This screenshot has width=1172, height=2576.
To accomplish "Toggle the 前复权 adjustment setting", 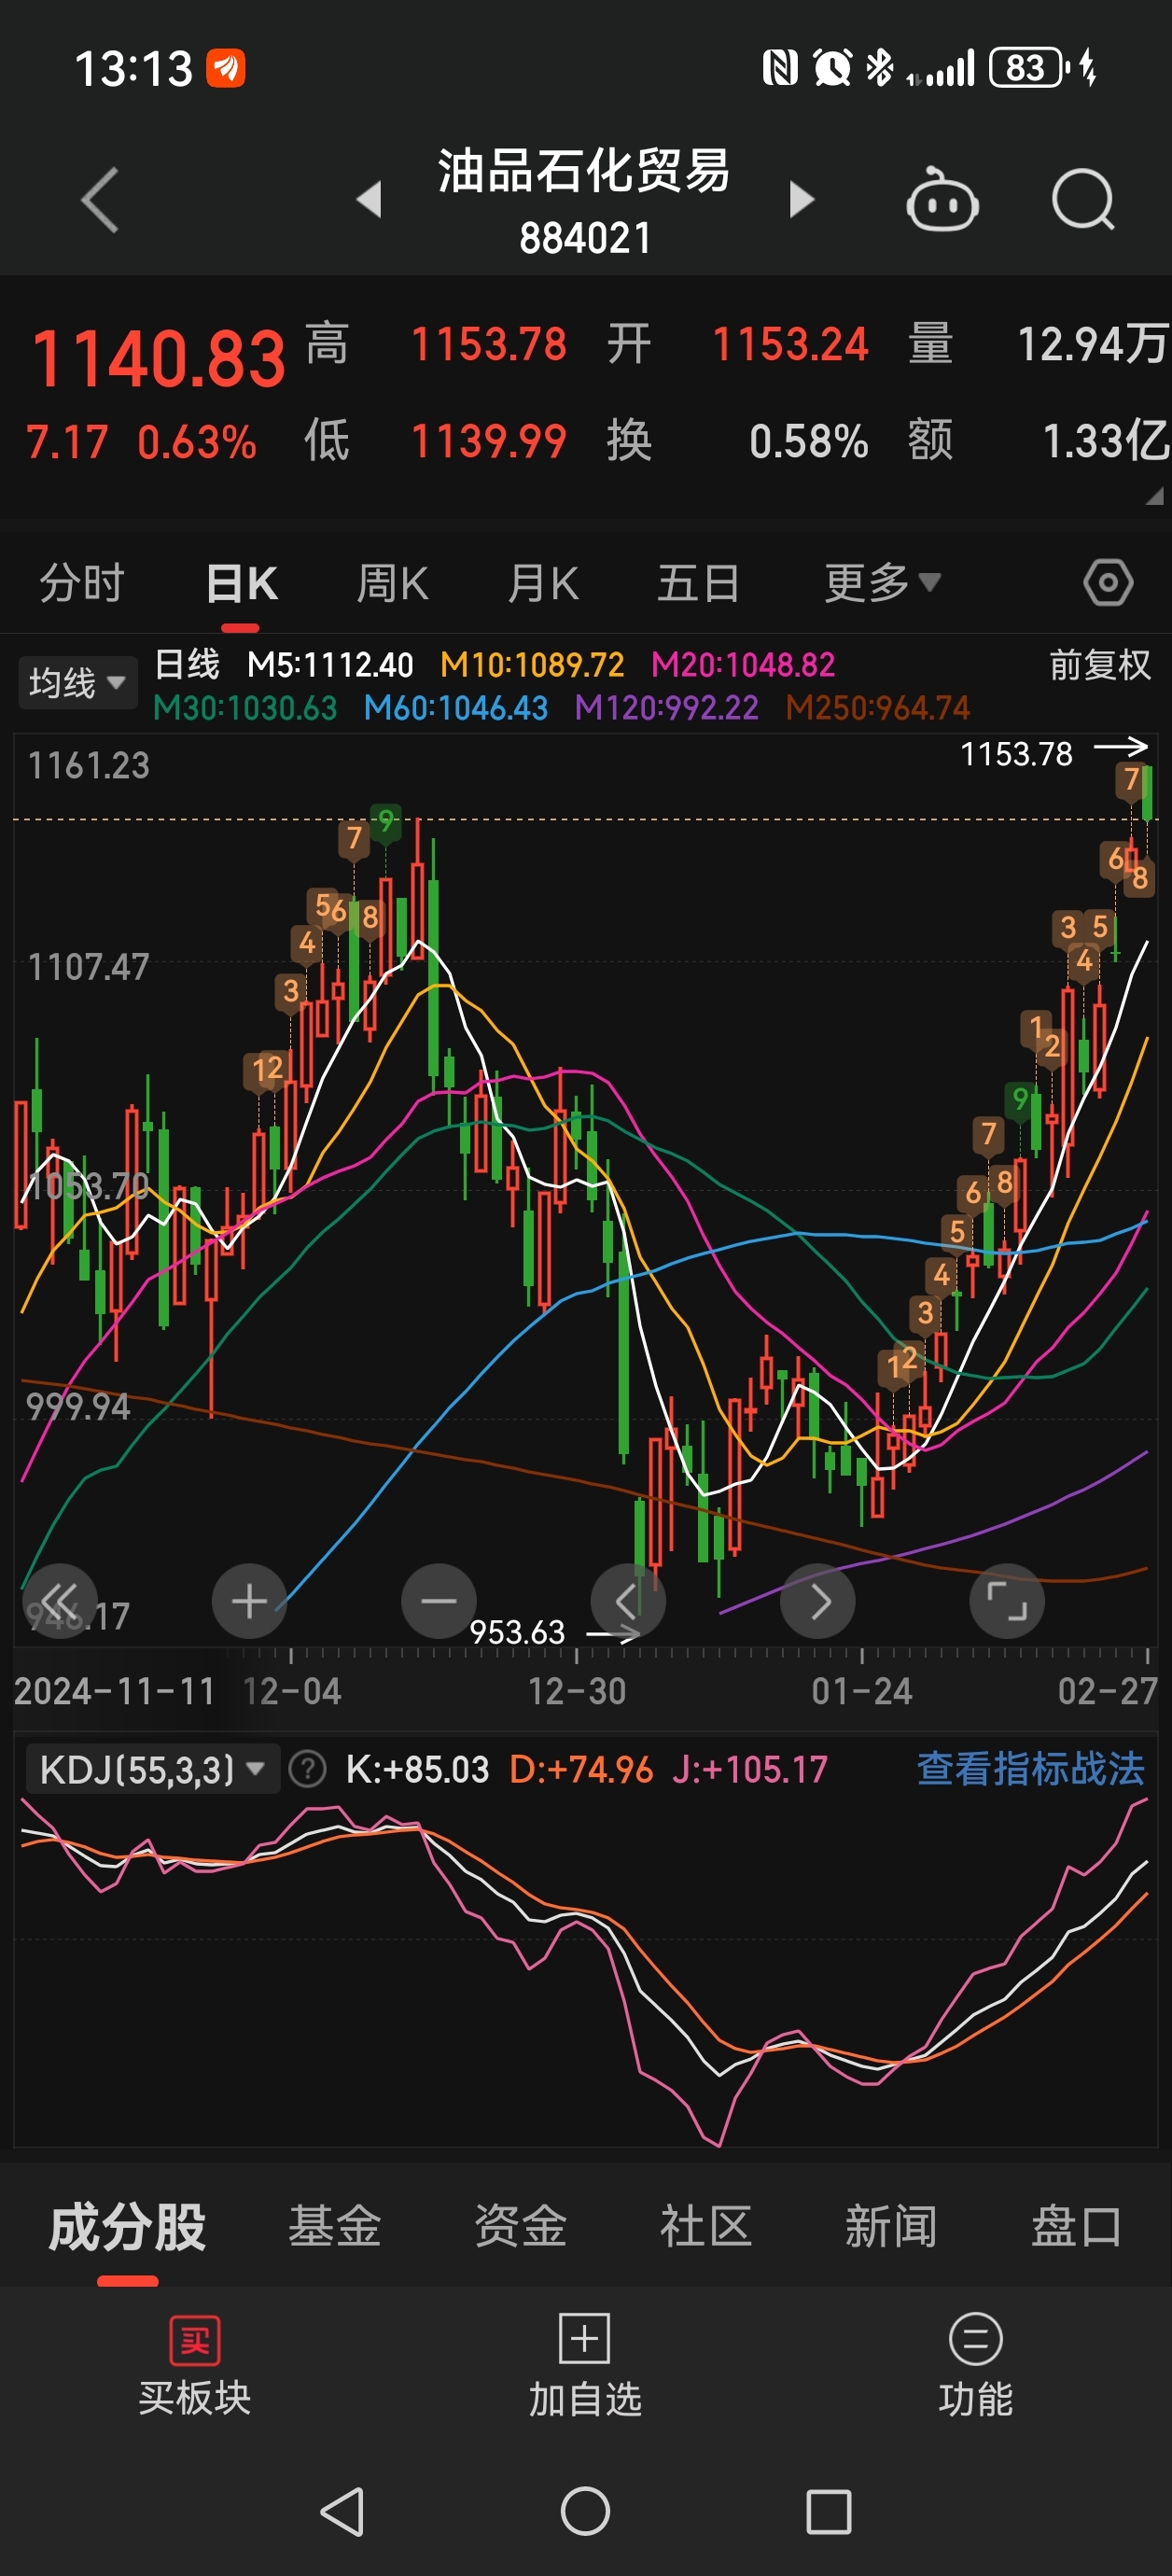I will coord(1100,665).
